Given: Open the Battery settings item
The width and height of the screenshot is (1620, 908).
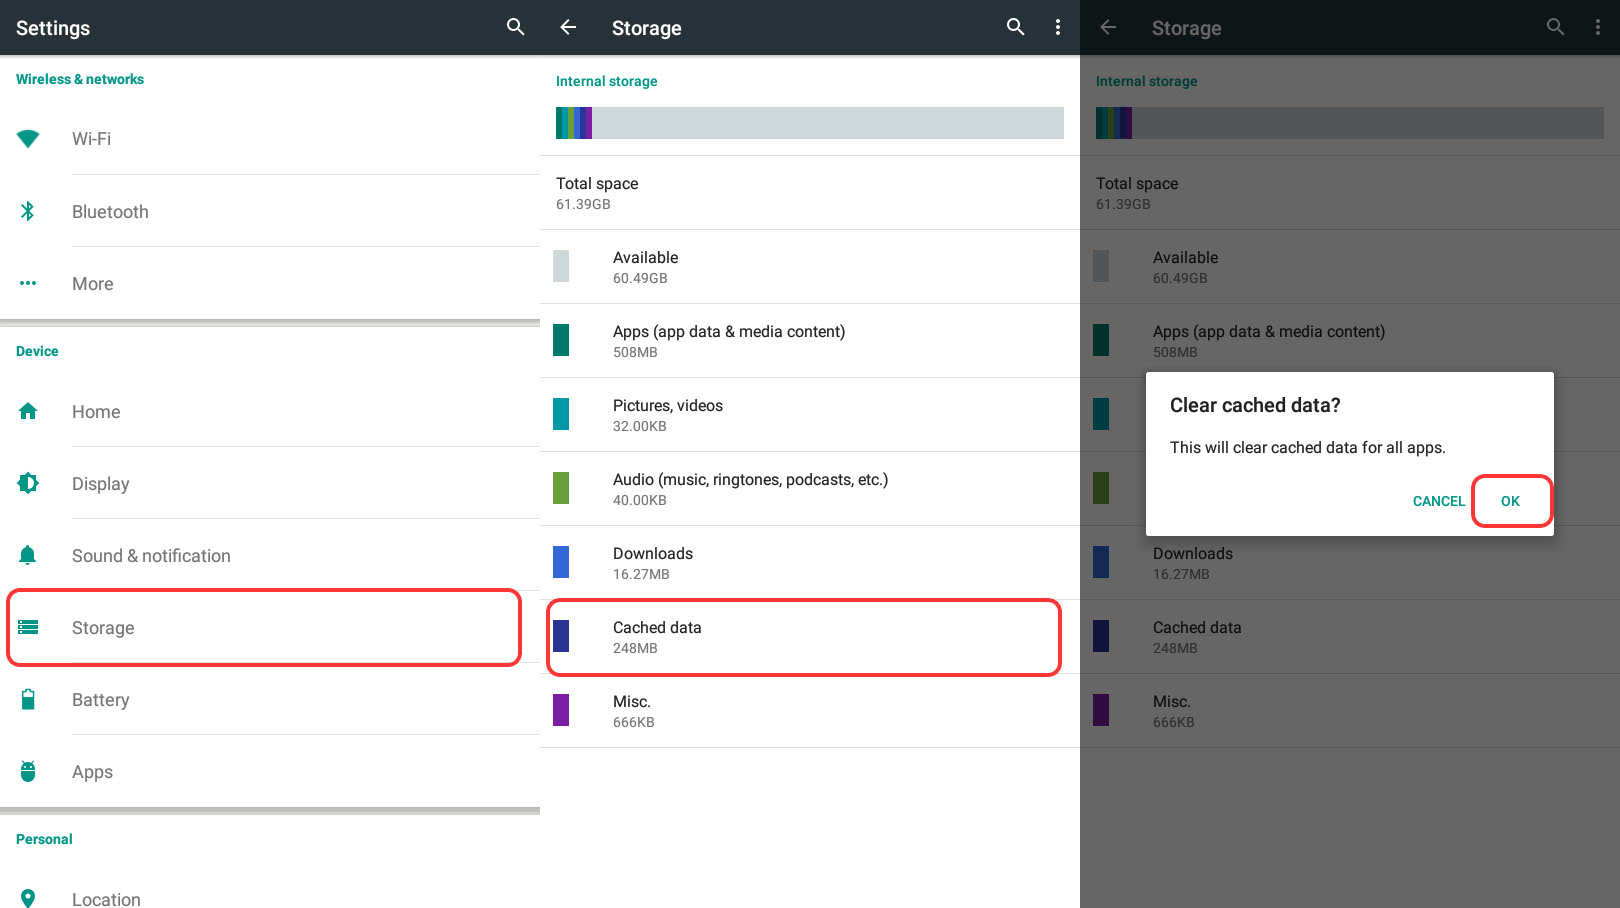Looking at the screenshot, I should tap(100, 700).
